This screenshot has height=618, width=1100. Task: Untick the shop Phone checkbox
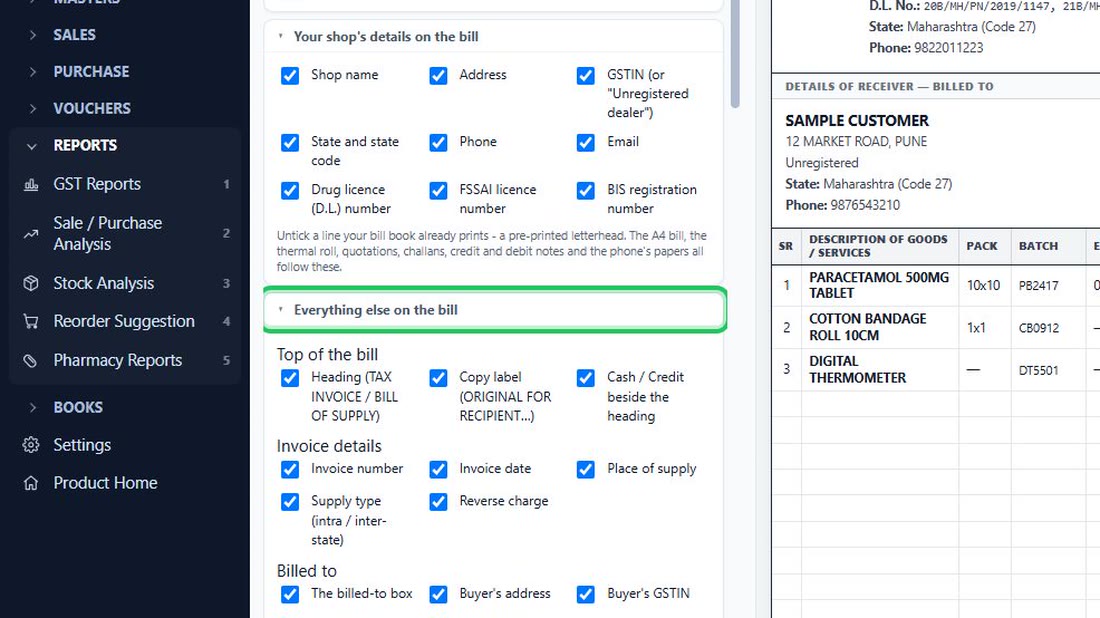(x=438, y=143)
